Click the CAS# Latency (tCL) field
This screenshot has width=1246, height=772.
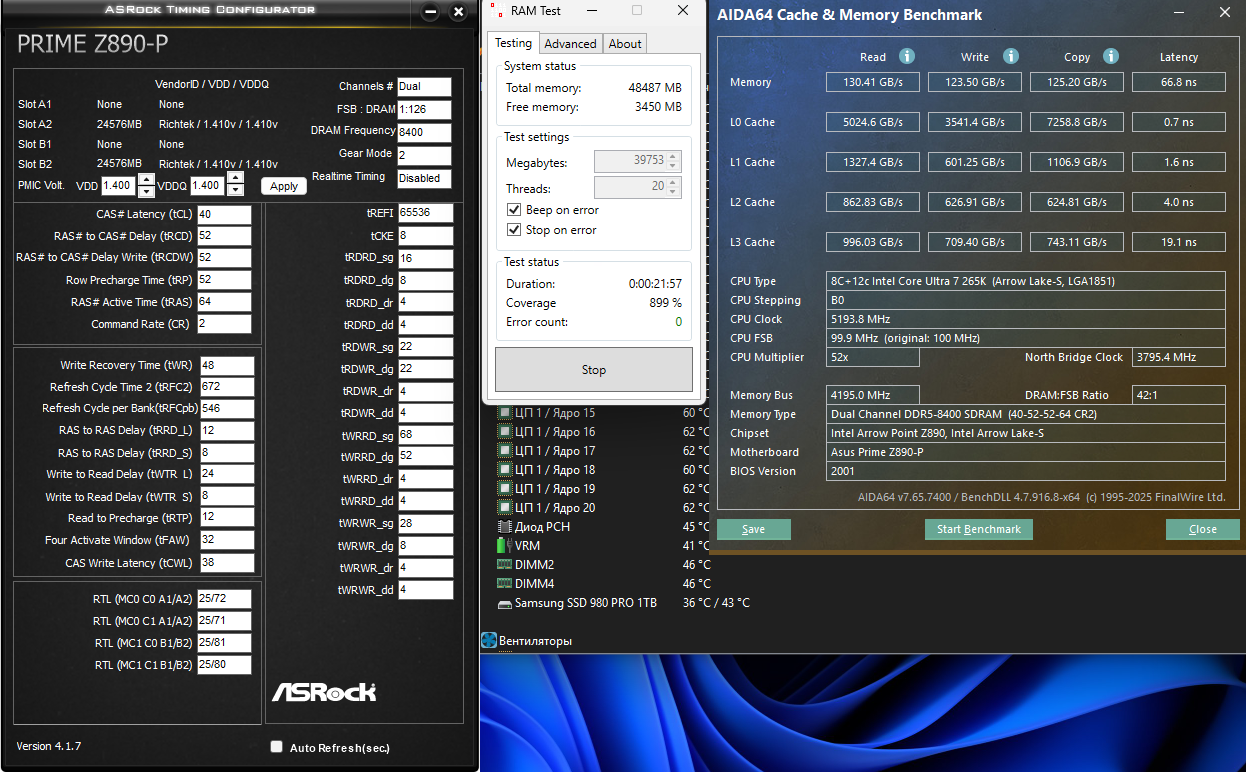click(x=224, y=214)
